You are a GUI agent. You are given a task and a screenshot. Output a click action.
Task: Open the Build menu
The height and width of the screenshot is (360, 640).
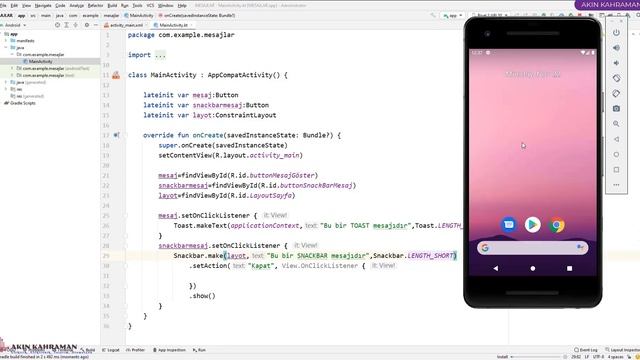tap(112, 6)
